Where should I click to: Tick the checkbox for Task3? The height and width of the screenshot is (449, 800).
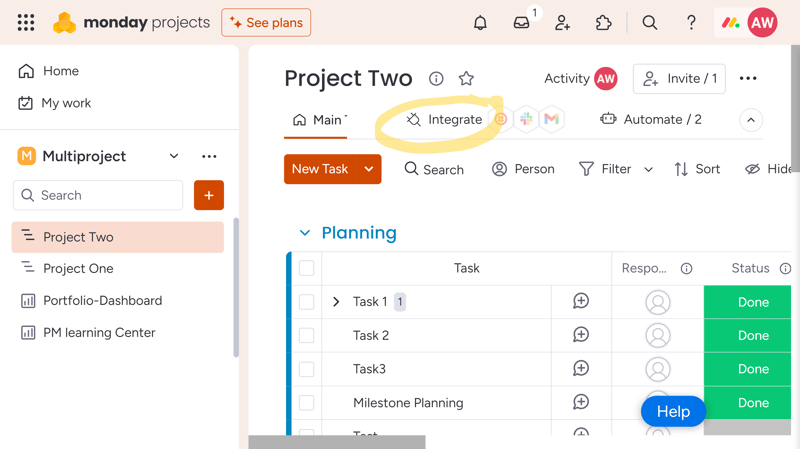306,369
